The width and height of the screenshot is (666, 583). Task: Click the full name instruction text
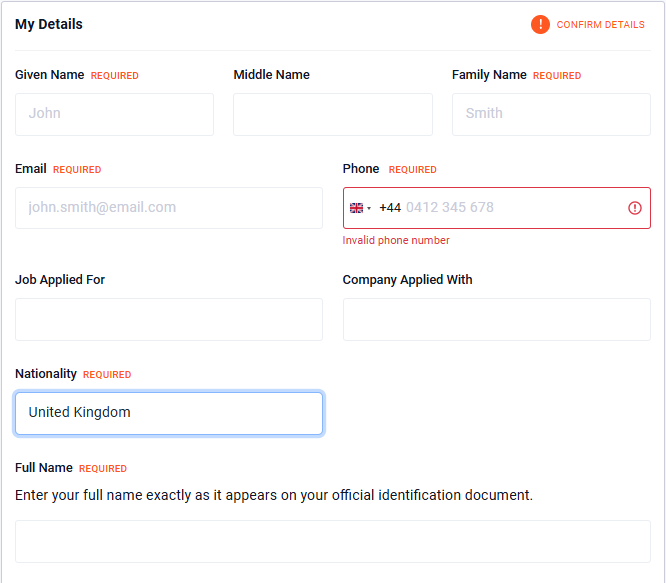(274, 495)
